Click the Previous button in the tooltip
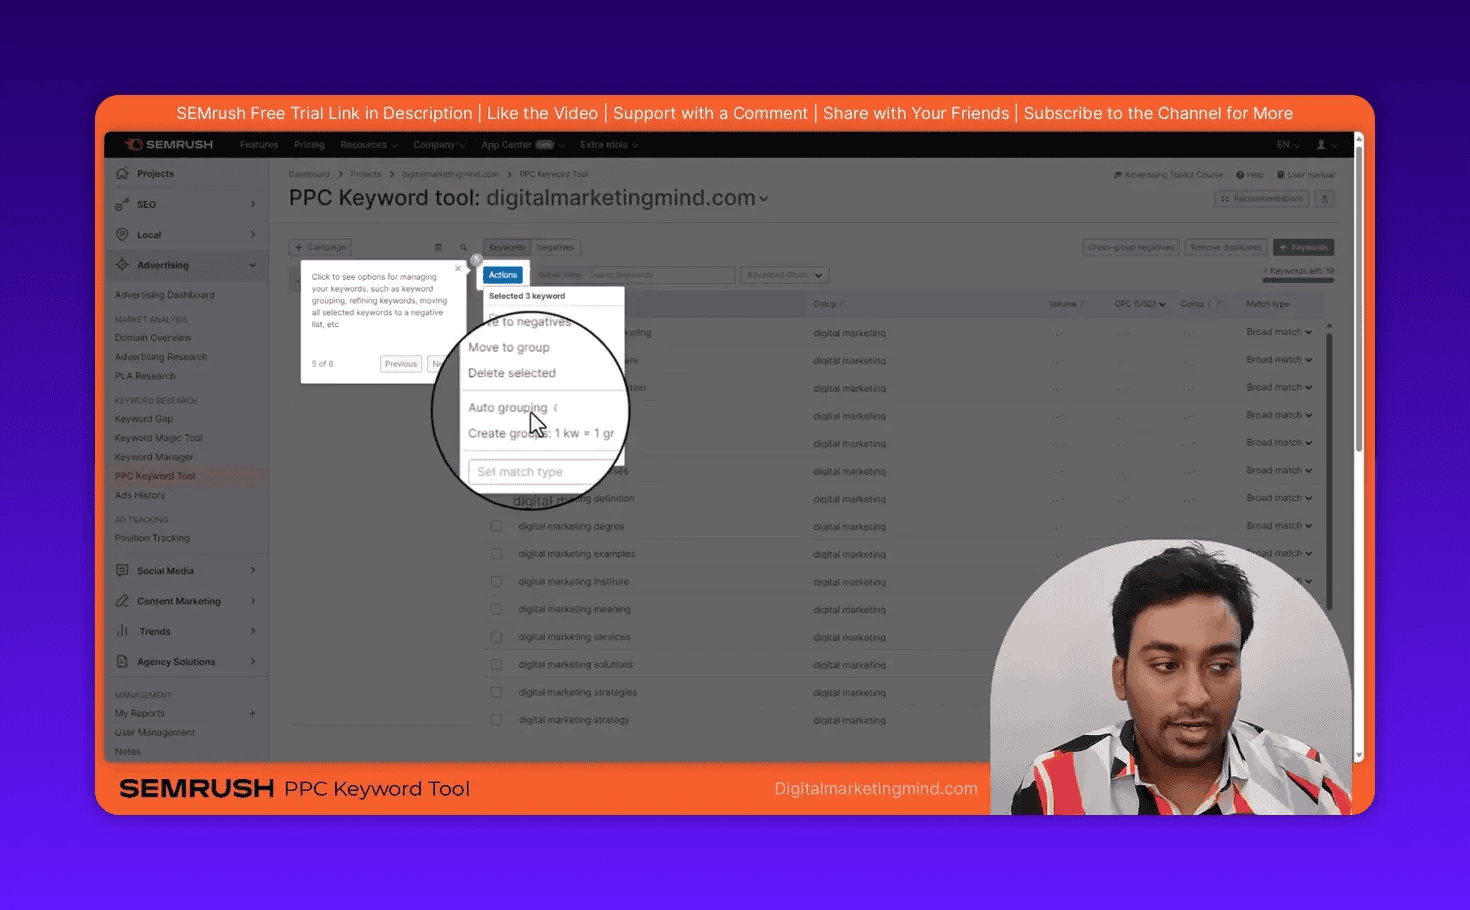Image resolution: width=1470 pixels, height=910 pixels. pos(400,364)
